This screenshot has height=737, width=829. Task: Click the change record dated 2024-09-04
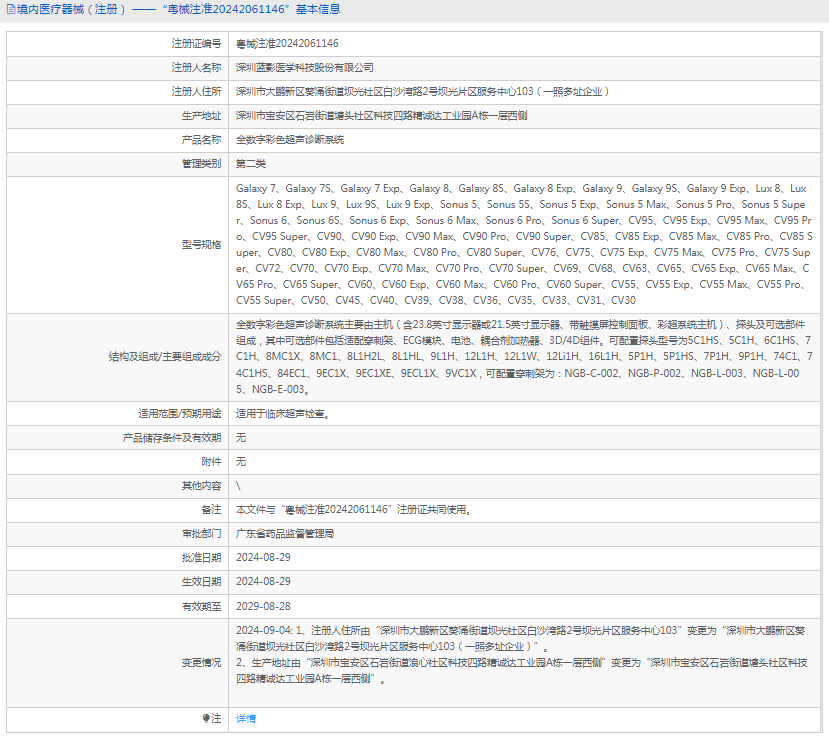tap(521, 638)
